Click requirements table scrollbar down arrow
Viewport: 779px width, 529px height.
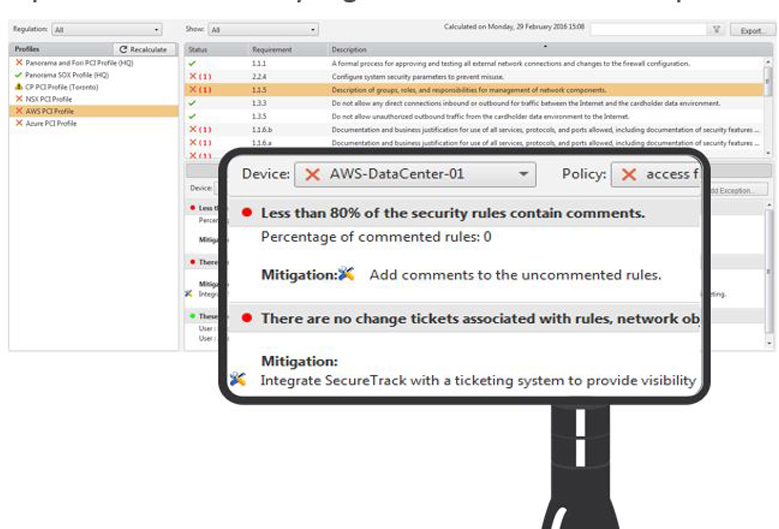coord(768,152)
